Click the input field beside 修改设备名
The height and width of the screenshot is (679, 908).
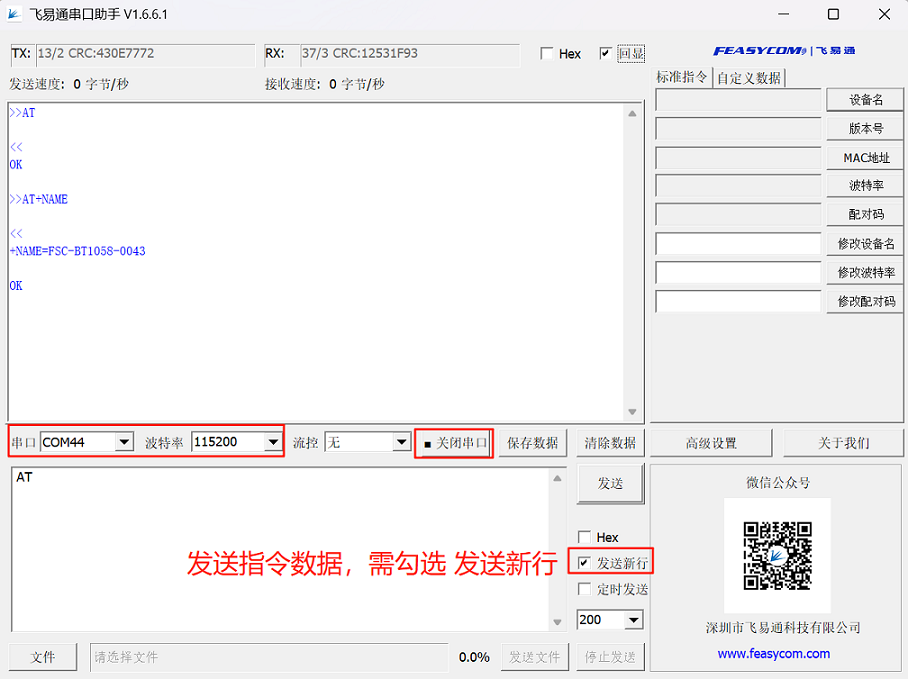[x=738, y=244]
